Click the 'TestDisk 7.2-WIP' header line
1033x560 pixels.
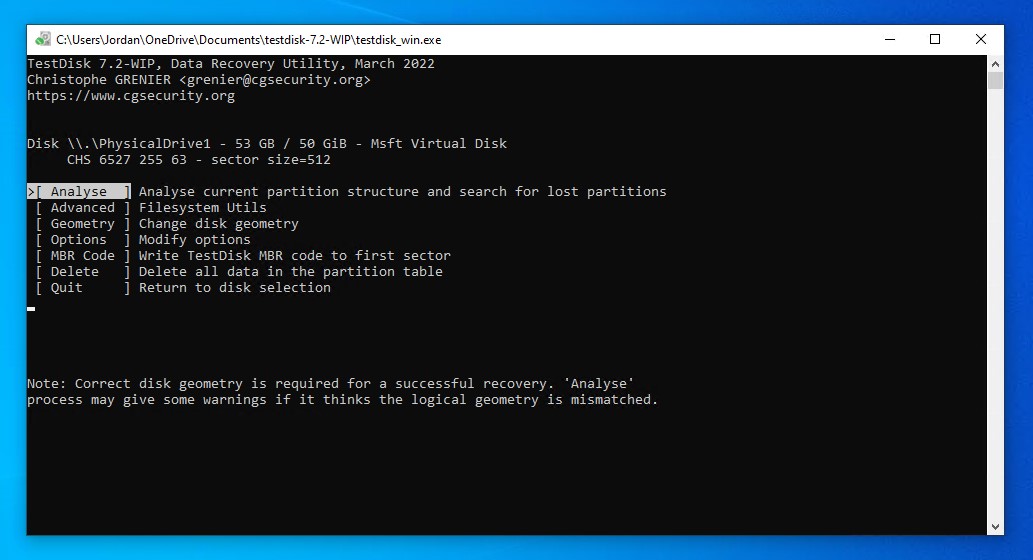coord(231,64)
